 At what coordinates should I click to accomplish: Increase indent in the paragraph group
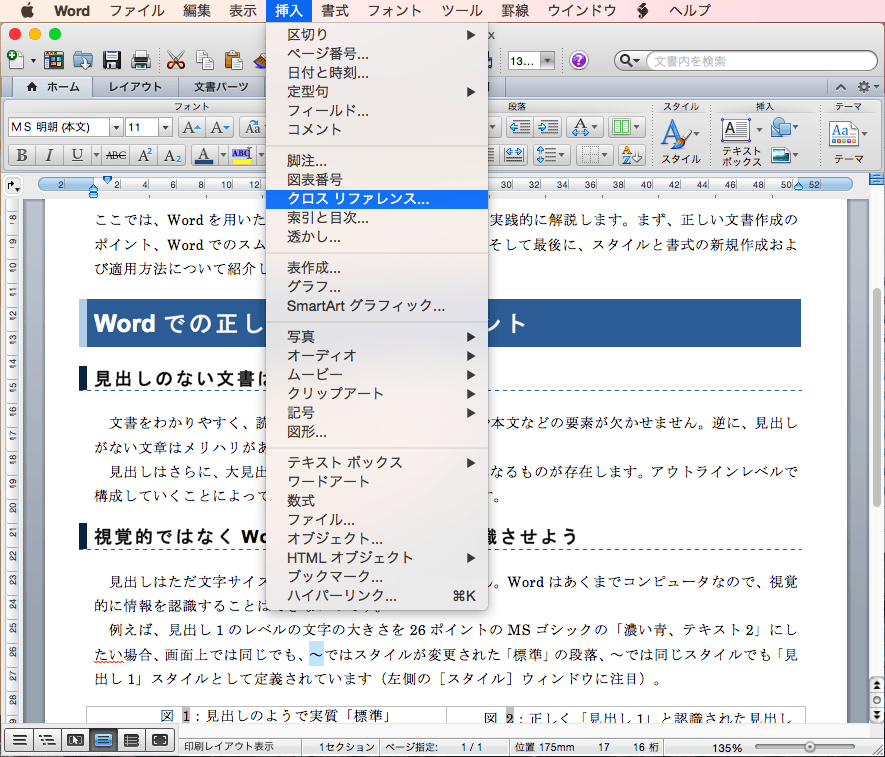pos(547,127)
